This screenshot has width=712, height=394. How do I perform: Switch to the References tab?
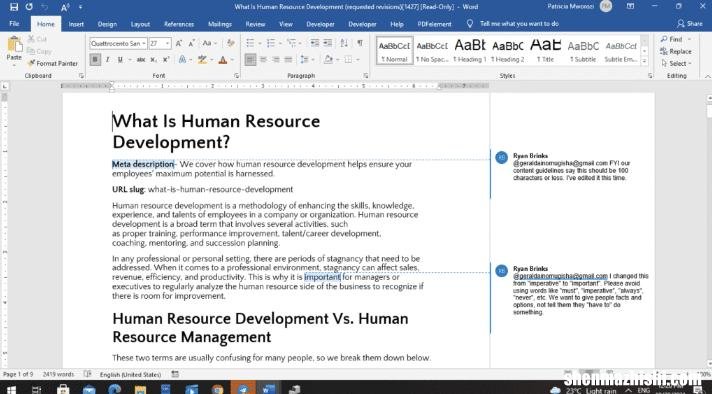pos(179,24)
